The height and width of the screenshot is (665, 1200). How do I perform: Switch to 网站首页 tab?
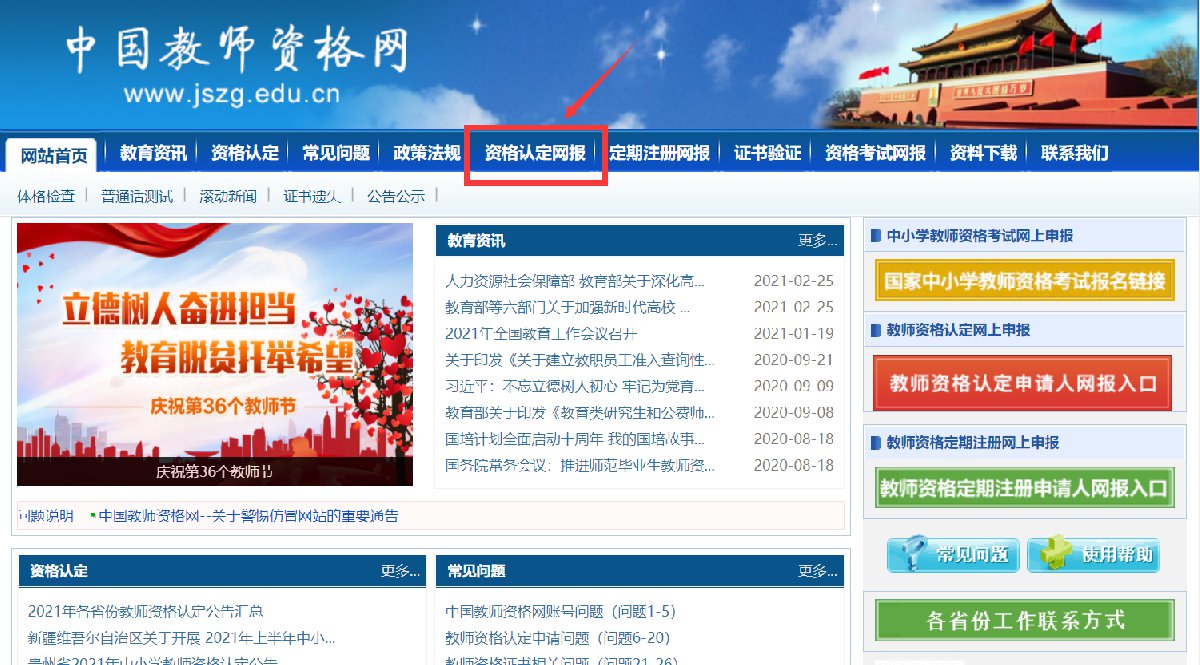pos(54,155)
